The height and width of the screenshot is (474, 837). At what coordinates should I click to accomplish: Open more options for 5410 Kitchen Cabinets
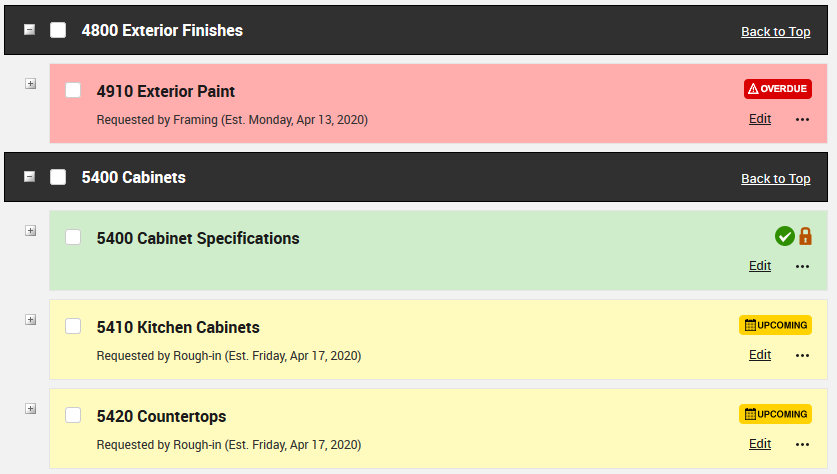802,356
